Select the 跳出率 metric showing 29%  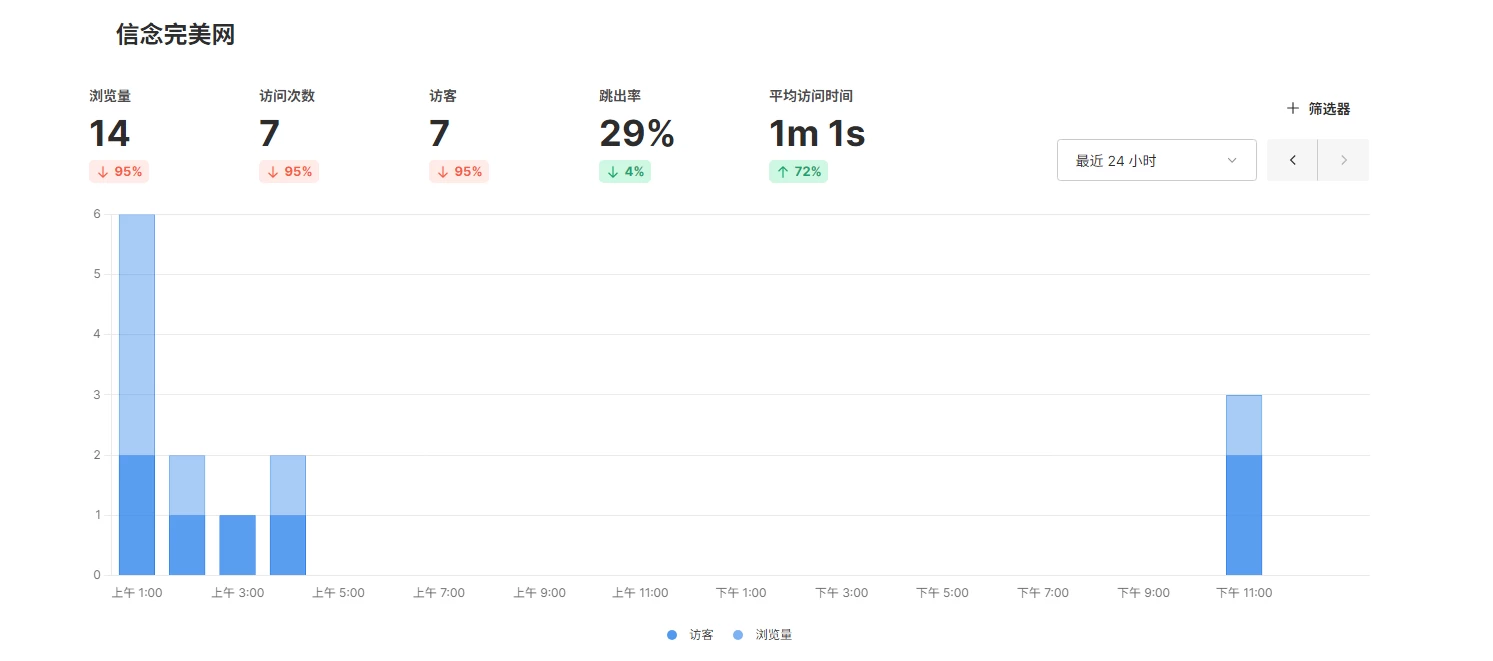click(x=636, y=133)
